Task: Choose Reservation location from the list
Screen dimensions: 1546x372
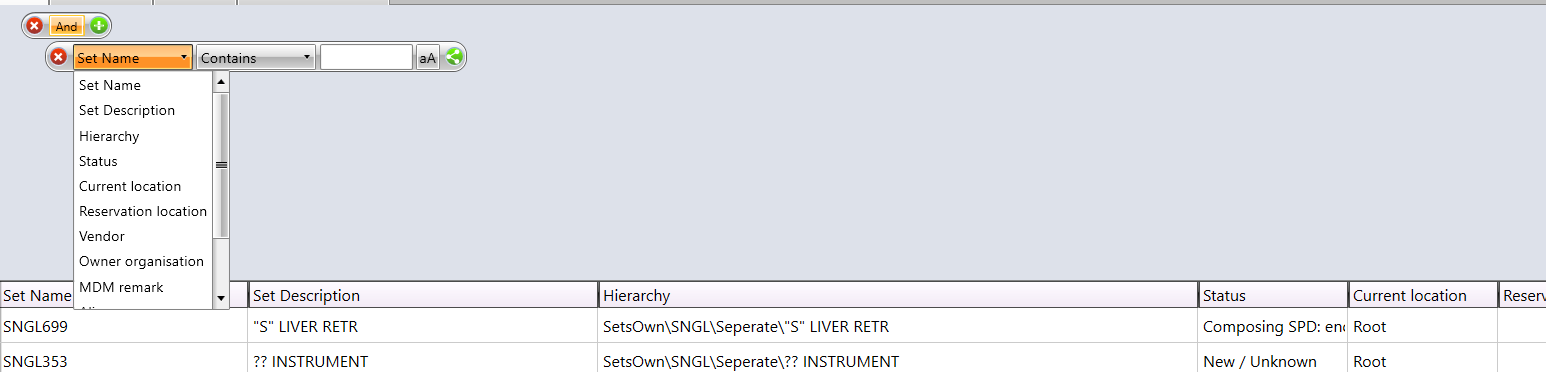Action: (143, 211)
